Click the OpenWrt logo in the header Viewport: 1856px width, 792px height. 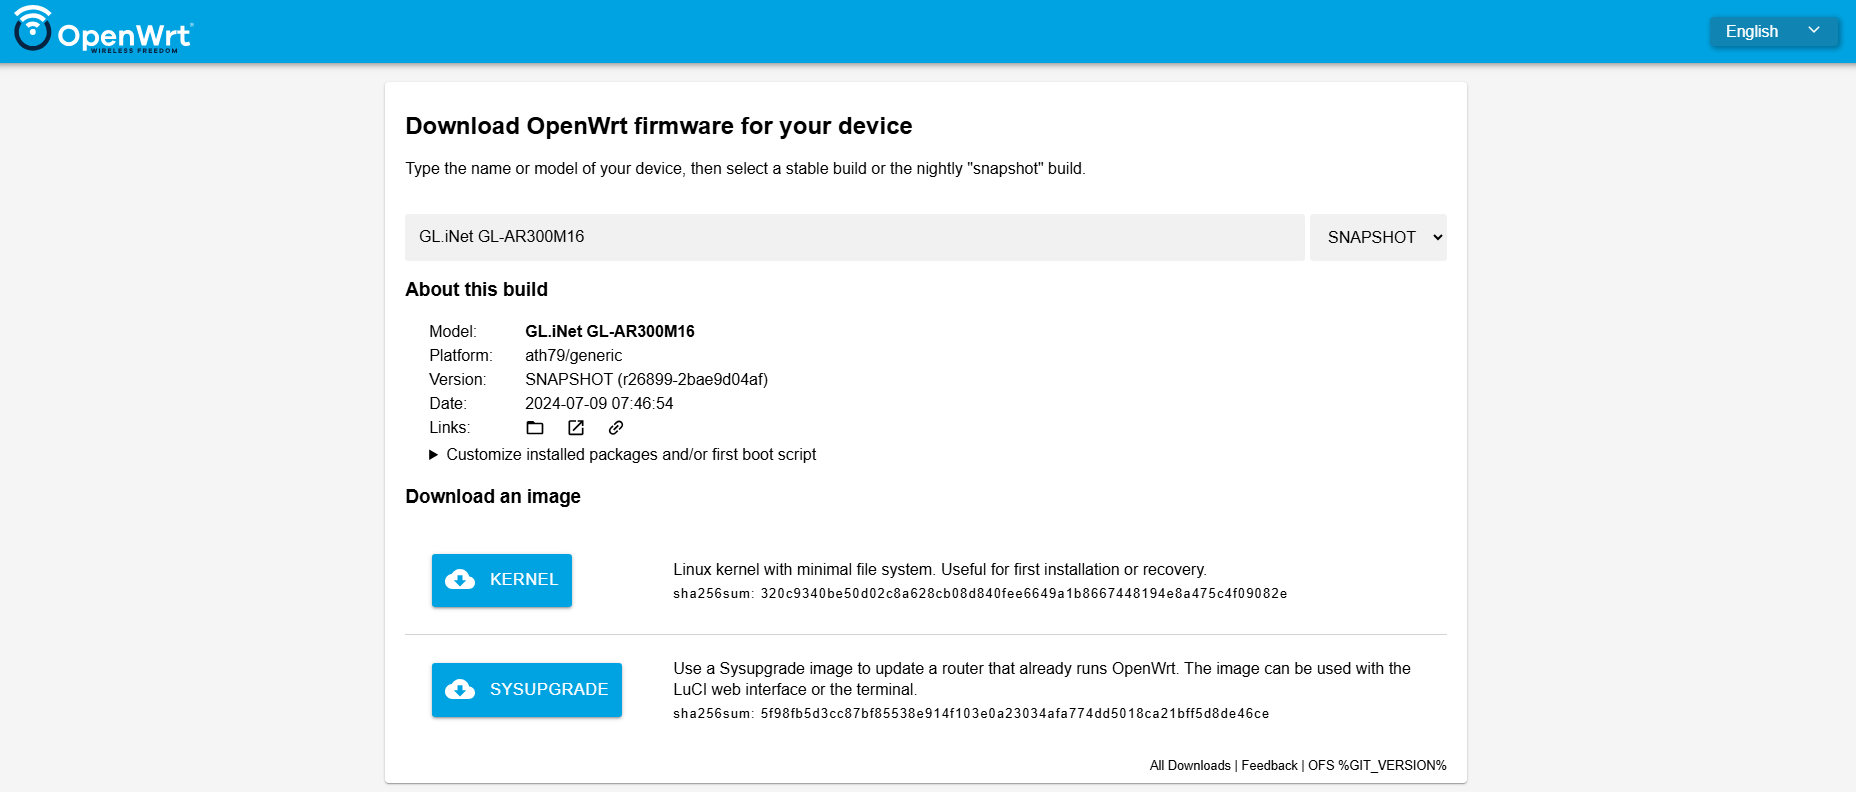[103, 30]
